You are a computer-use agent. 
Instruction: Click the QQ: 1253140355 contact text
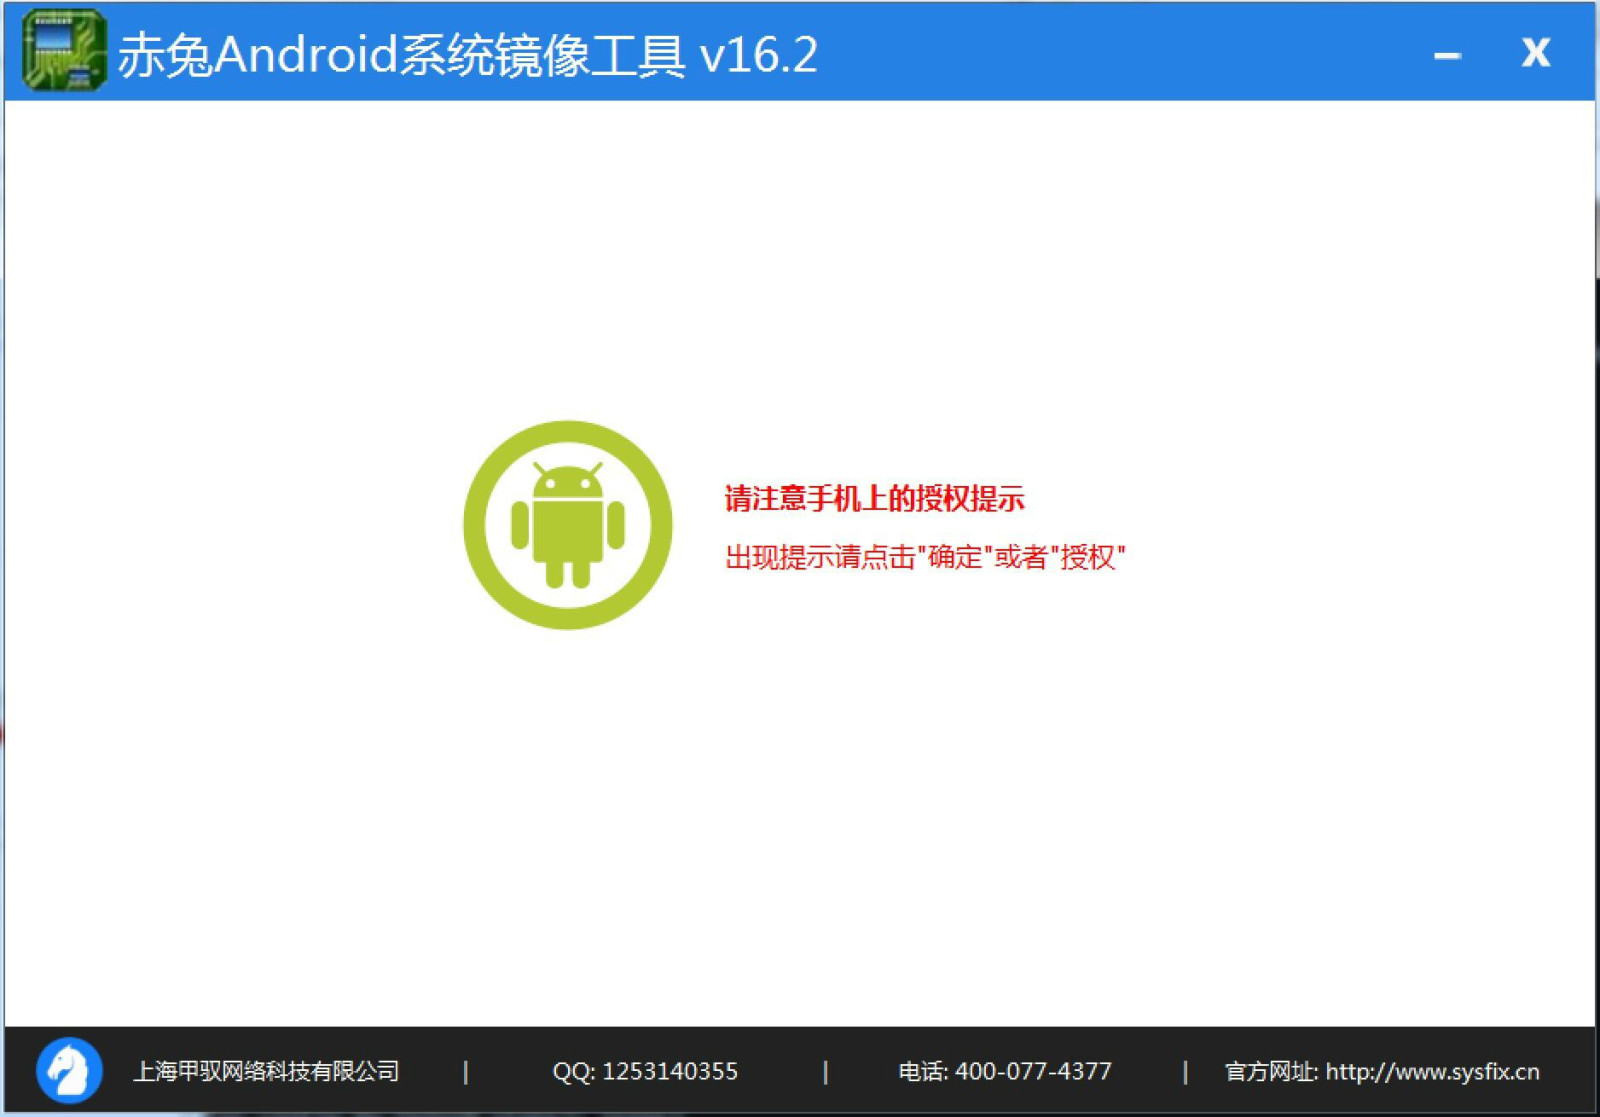pyautogui.click(x=645, y=1072)
